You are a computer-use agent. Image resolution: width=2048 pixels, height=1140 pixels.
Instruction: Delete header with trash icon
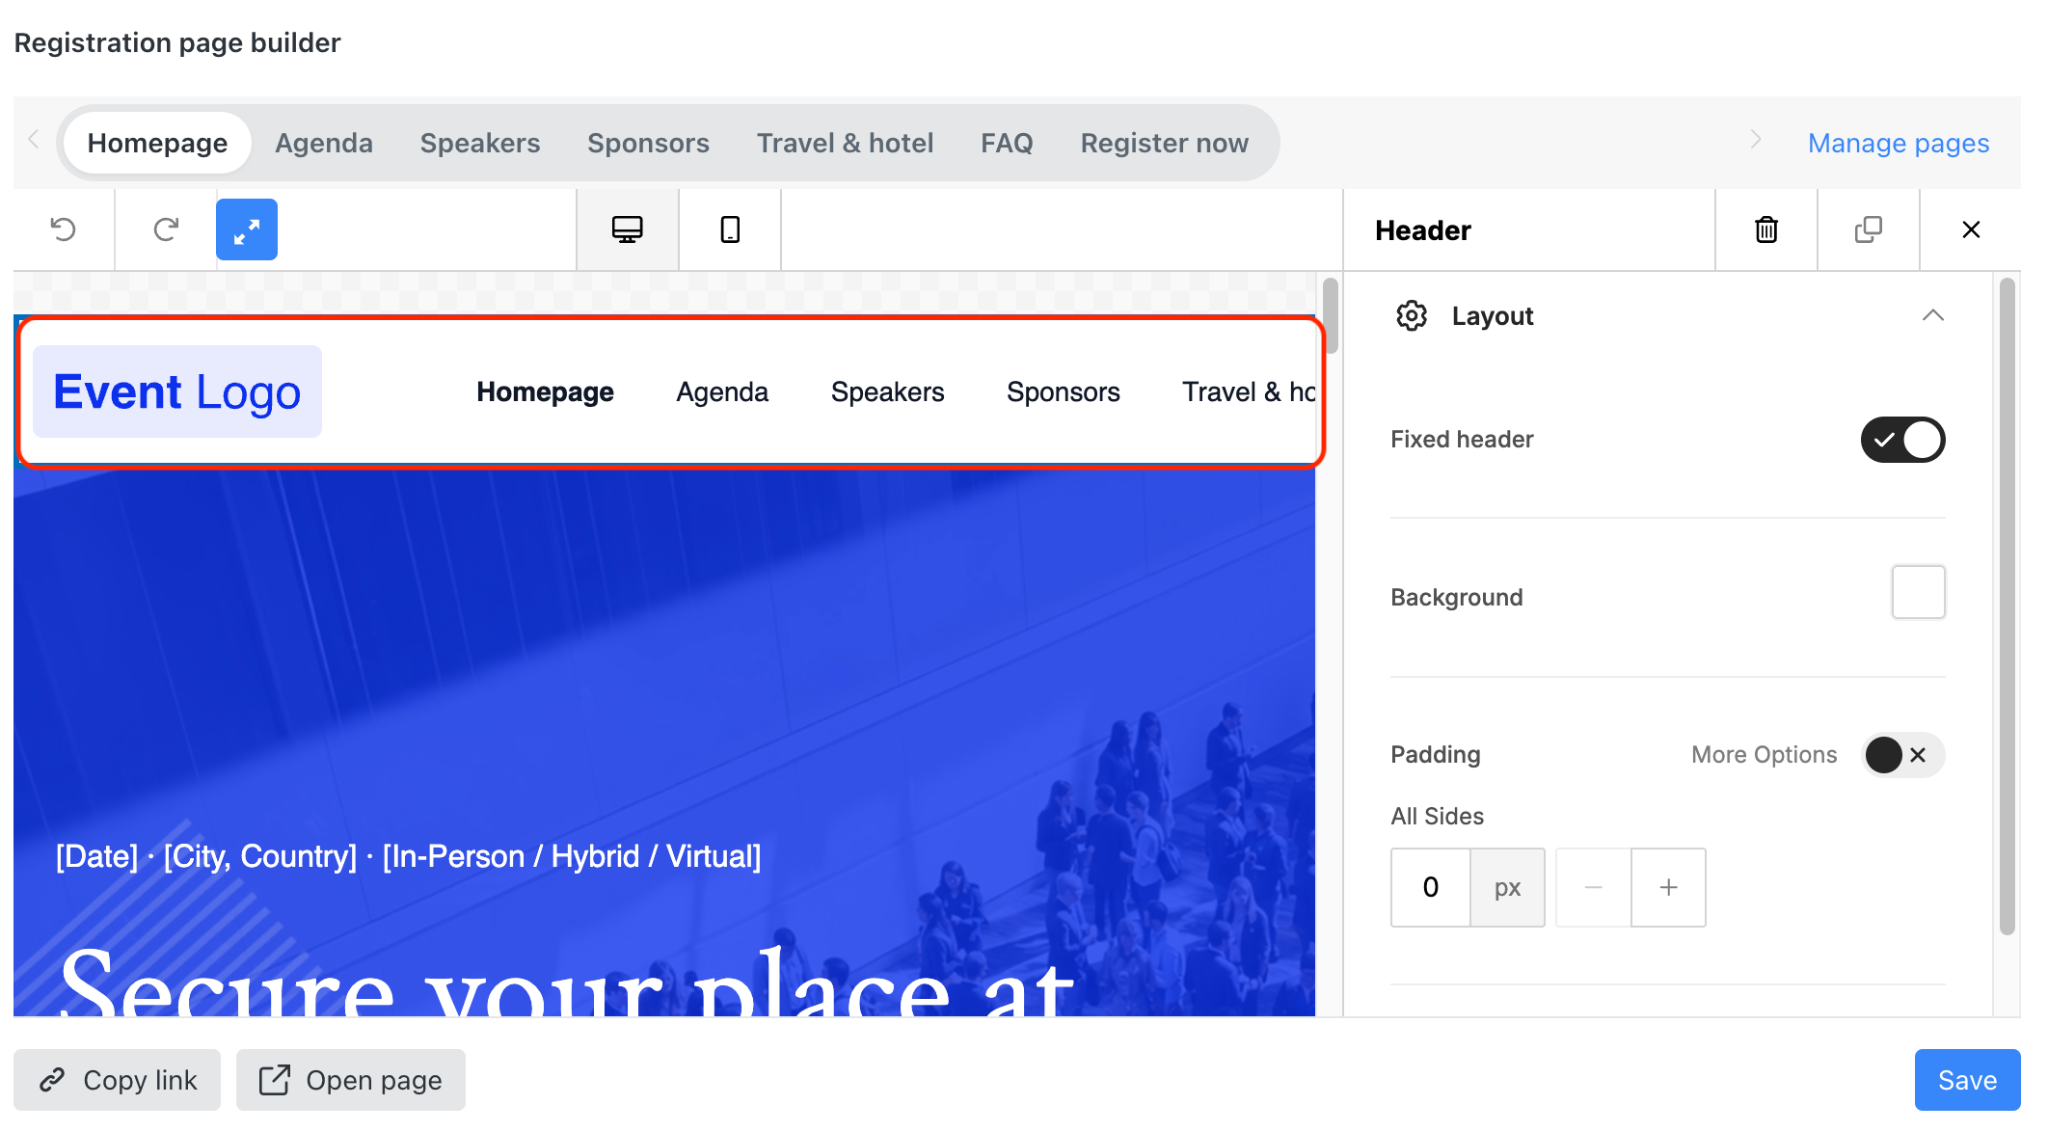(1766, 230)
